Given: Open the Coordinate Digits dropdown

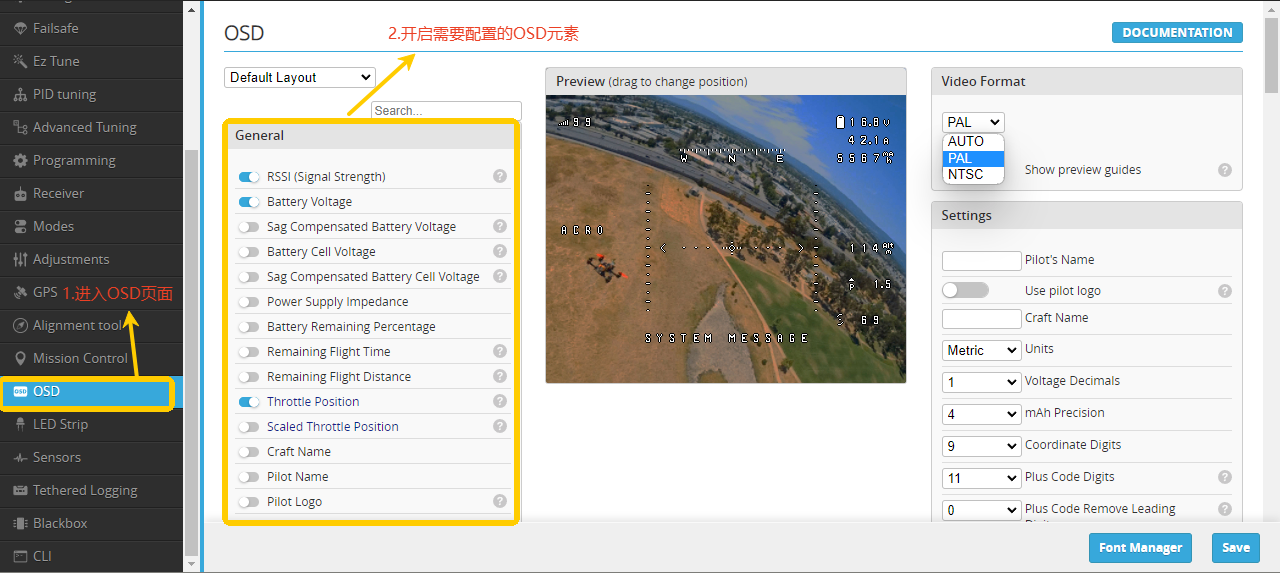Looking at the screenshot, I should pos(981,446).
